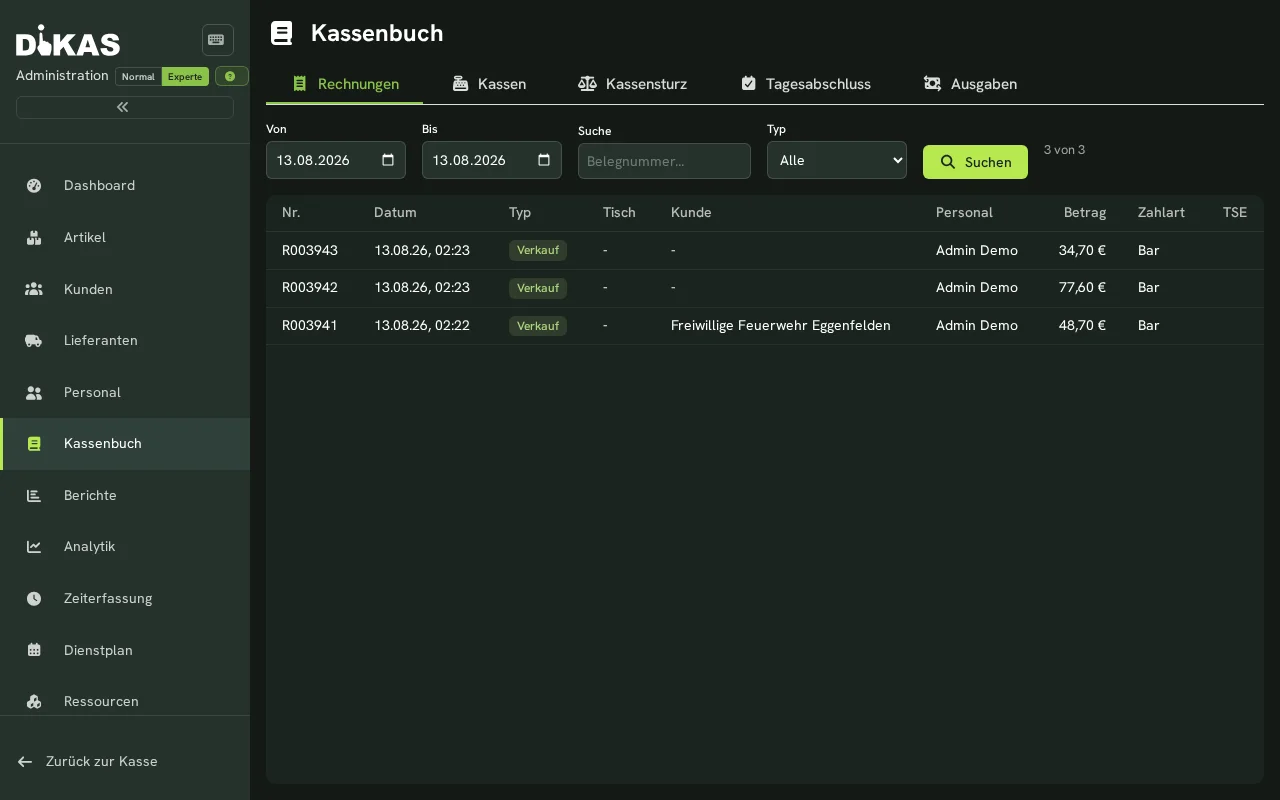Screen dimensions: 1280x800
Task: Click the Analytik line graph icon
Action: pyautogui.click(x=34, y=546)
